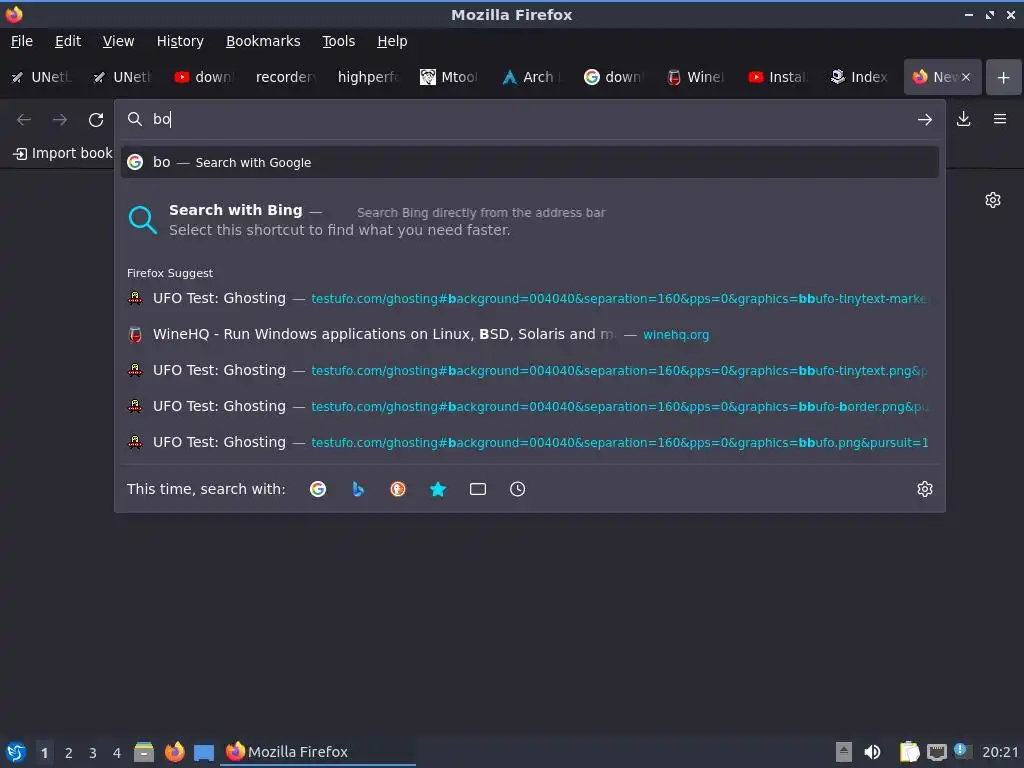
Task: Open the Firefox application menu
Action: coord(1000,119)
